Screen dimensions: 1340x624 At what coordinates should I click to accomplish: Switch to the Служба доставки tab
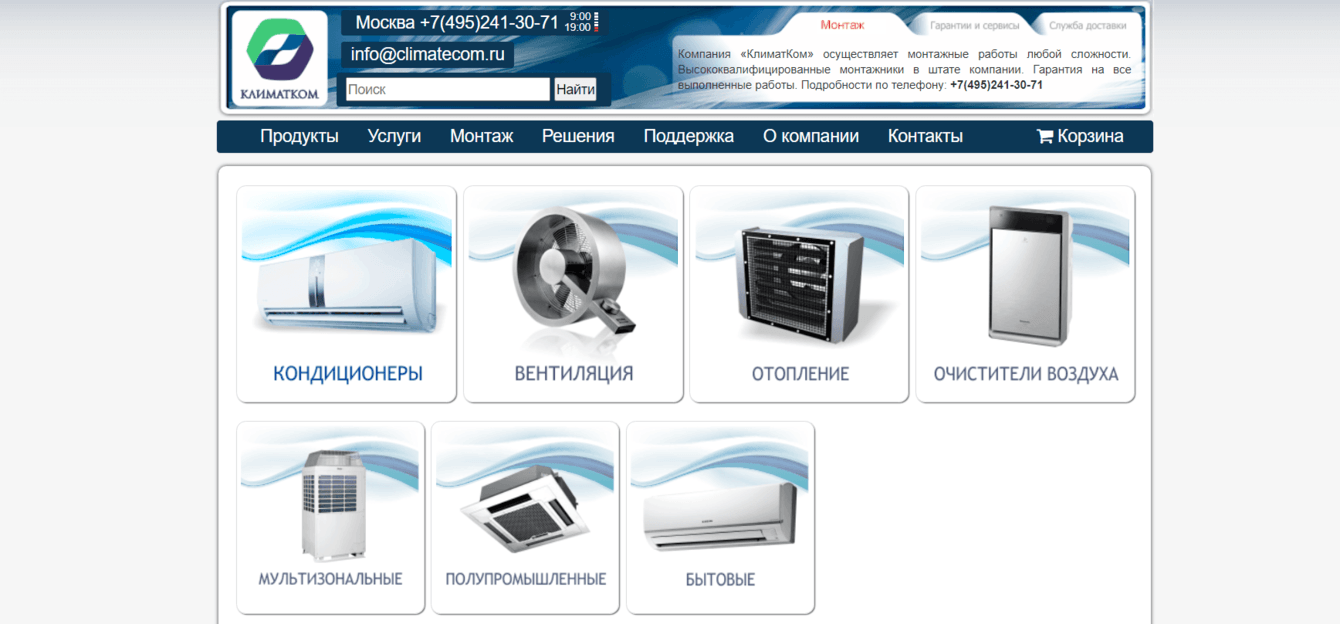pyautogui.click(x=1087, y=26)
